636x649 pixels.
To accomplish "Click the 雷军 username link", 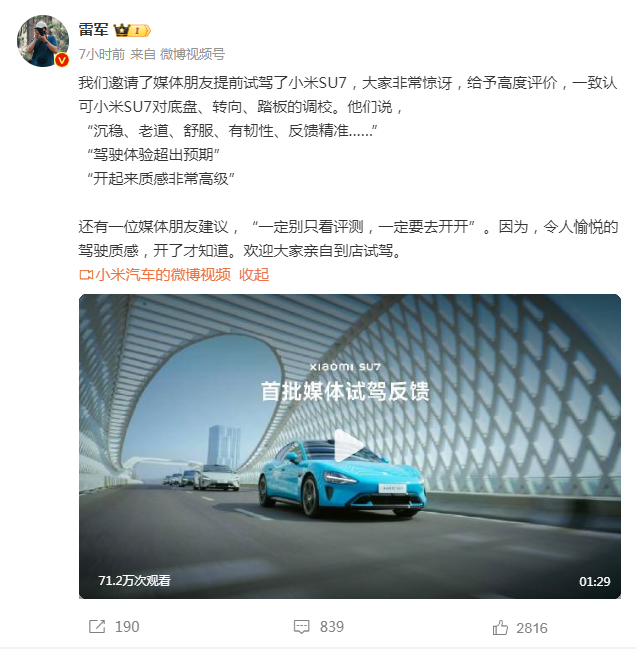I will click(93, 30).
